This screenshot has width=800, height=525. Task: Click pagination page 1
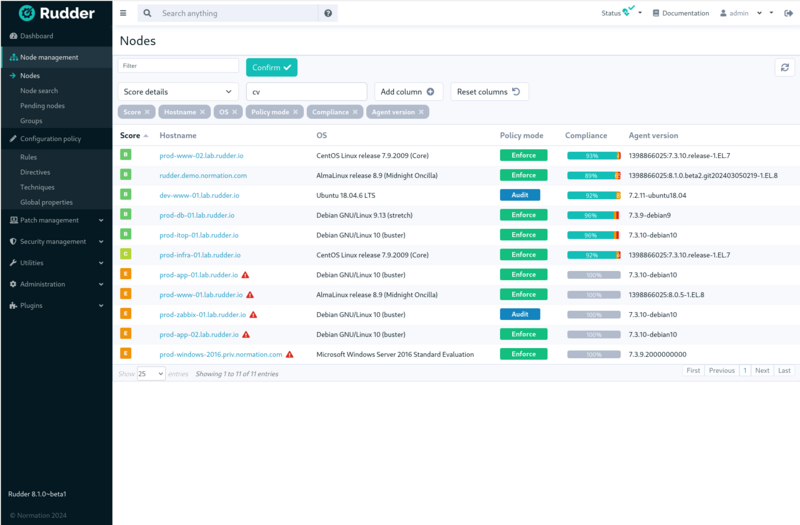coord(745,370)
